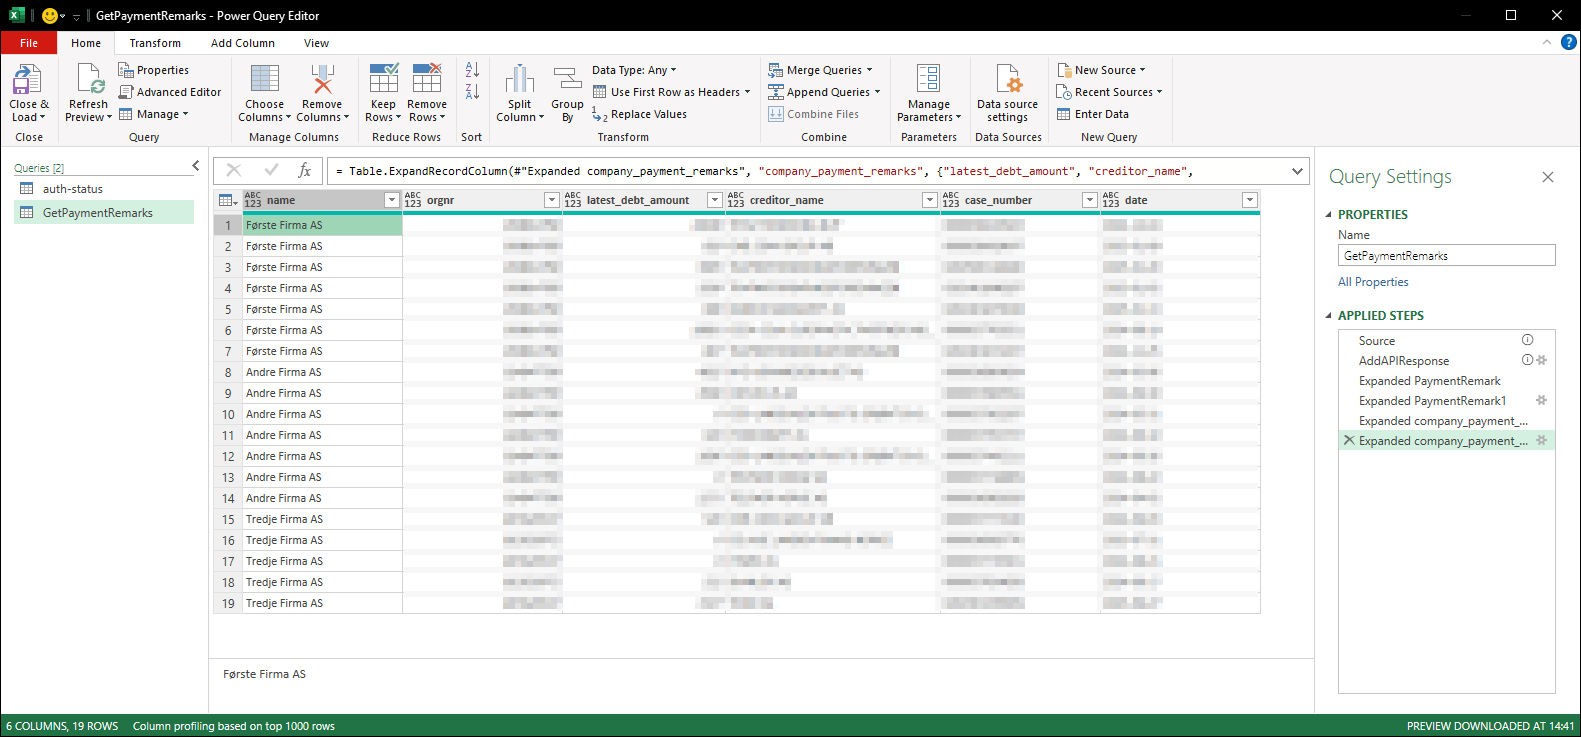
Task: Open the case_number column filter dropdown
Action: [1090, 200]
